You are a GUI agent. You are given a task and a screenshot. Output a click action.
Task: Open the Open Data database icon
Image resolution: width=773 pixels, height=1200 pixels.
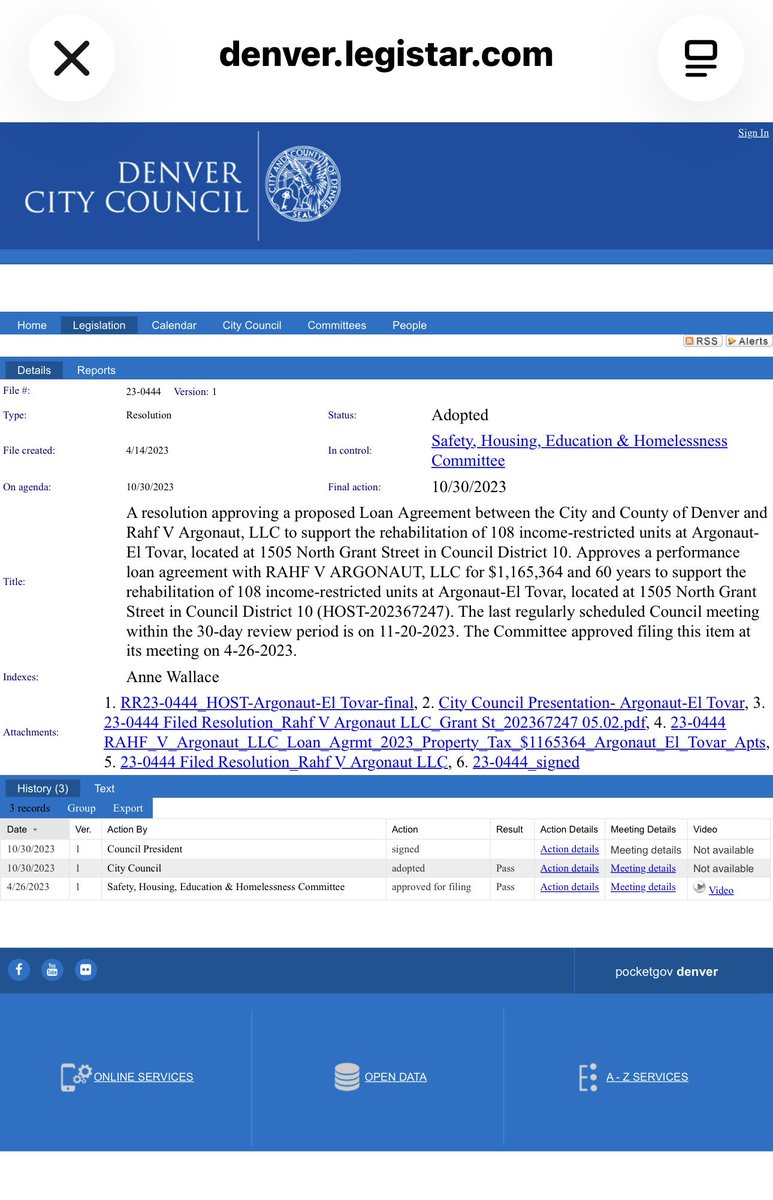(347, 1077)
